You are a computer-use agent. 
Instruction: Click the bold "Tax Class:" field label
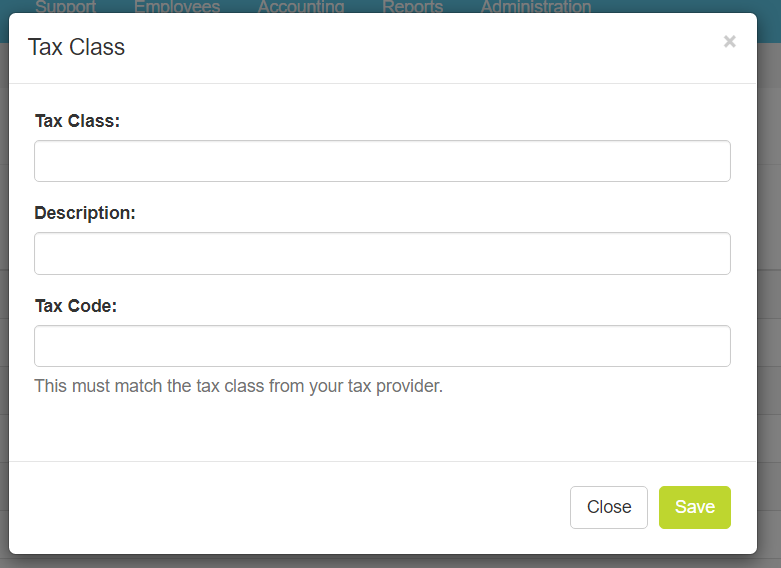pyautogui.click(x=77, y=120)
